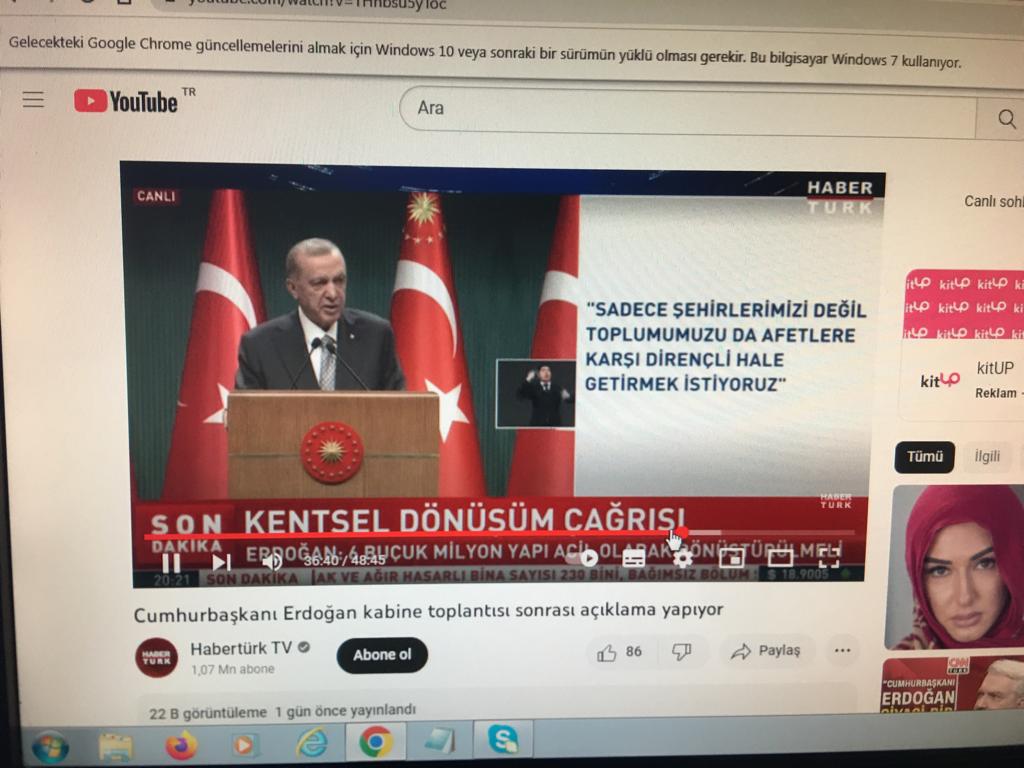Click the Chrome icon in the taskbar
Screen dimensions: 1024x768
(x=376, y=742)
